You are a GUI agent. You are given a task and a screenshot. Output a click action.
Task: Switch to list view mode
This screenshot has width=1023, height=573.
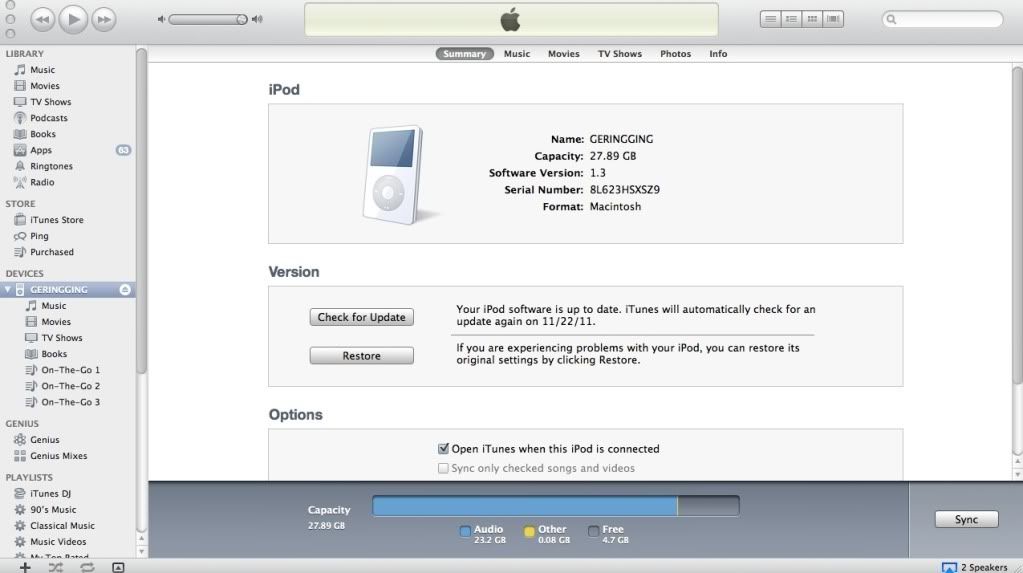(771, 19)
